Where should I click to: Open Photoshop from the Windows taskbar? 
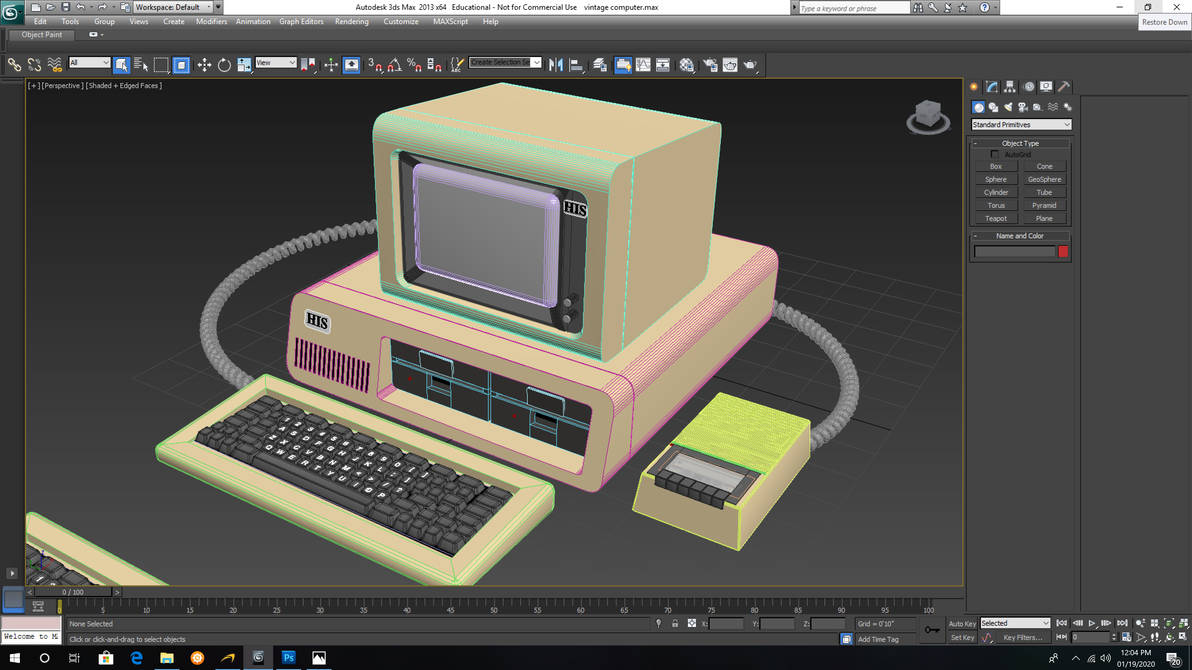tap(289, 658)
